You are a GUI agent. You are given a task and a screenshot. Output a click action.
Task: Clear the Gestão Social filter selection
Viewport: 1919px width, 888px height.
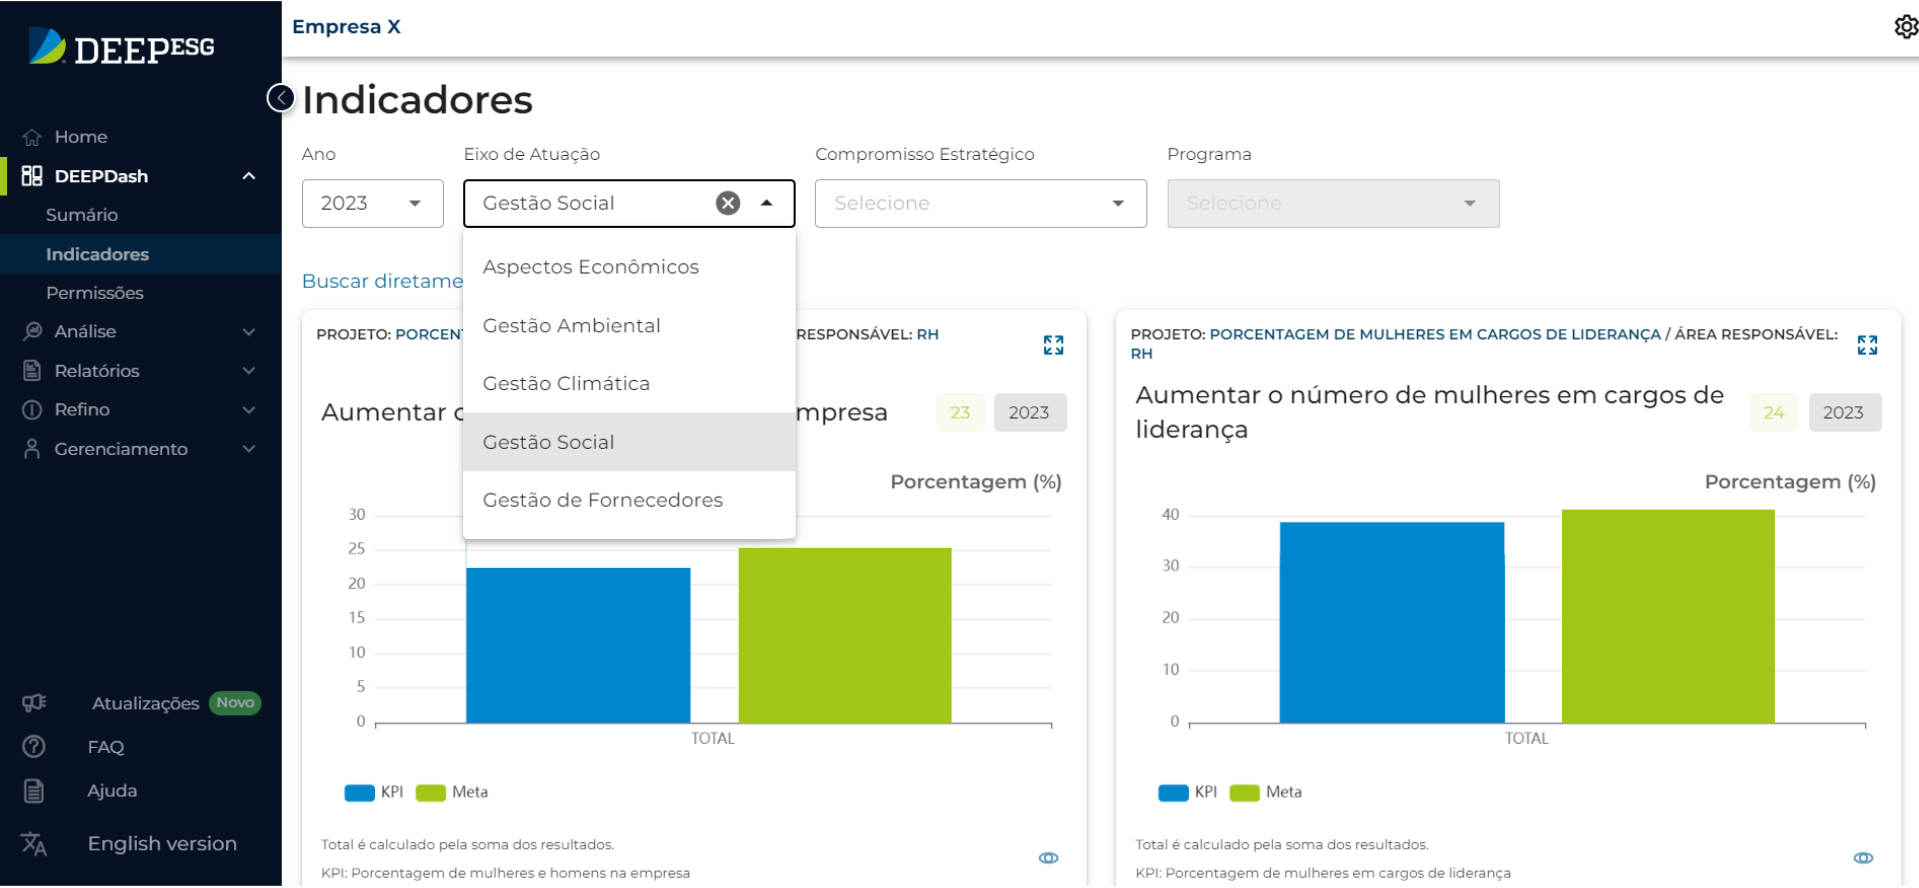pos(728,204)
